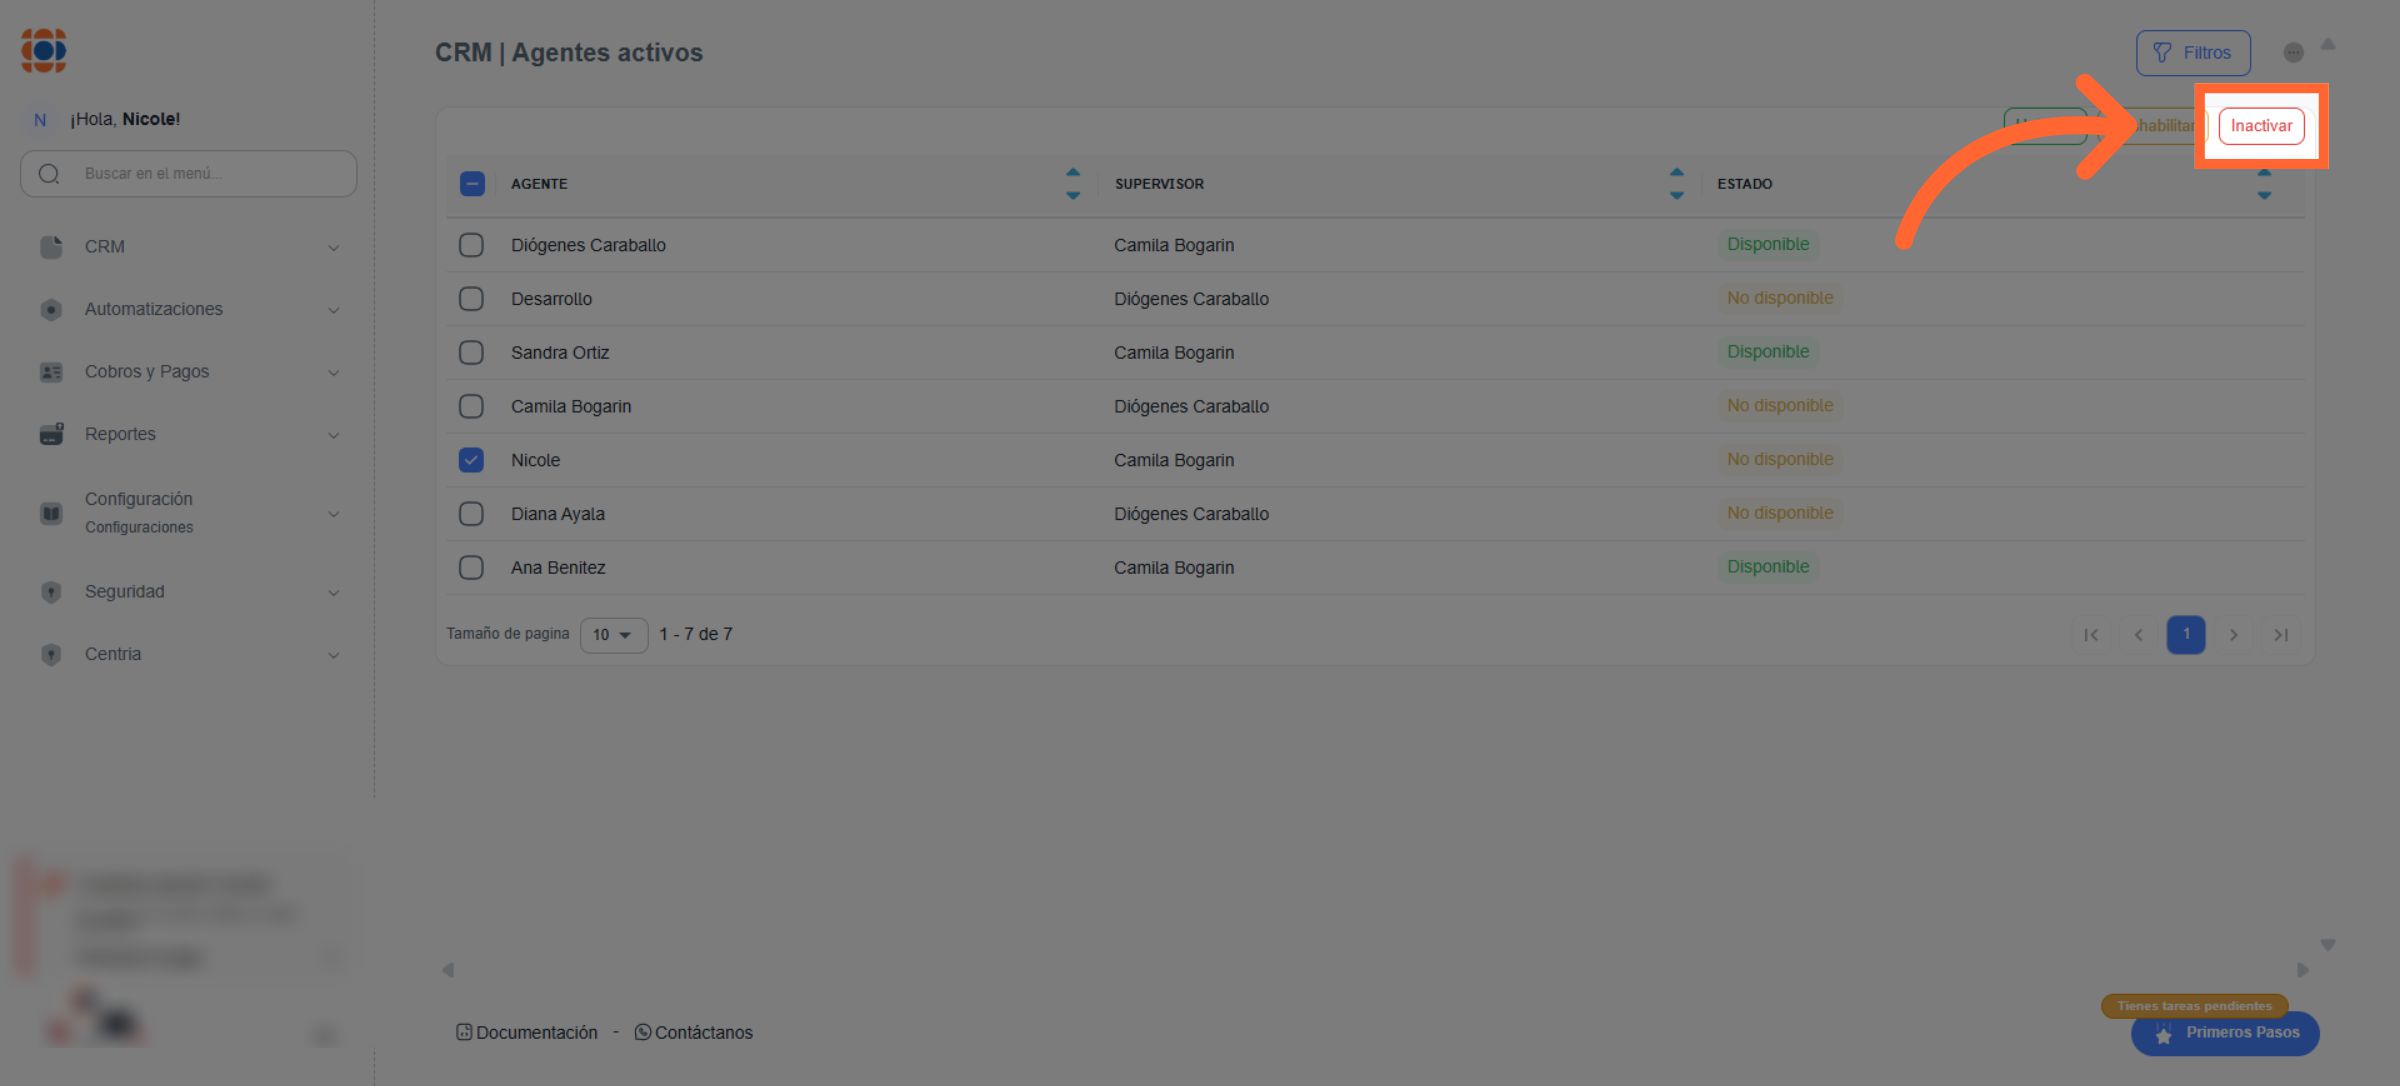
Task: Go to next page arrow
Action: click(x=2233, y=635)
